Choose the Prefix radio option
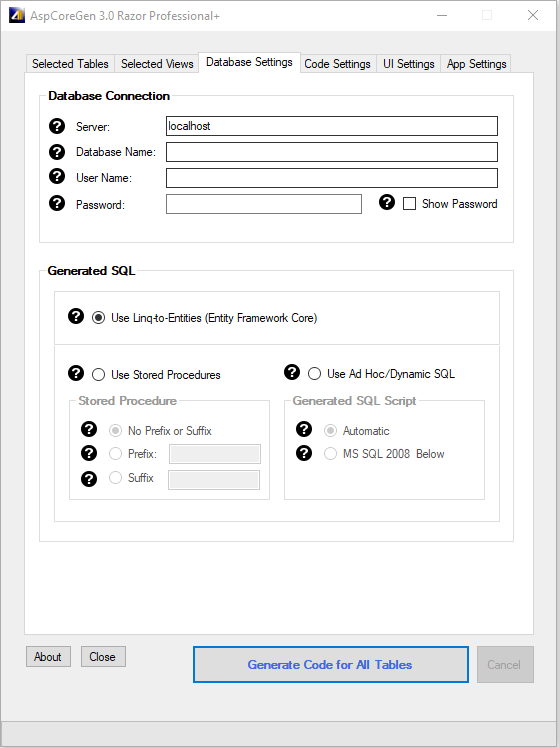559x748 pixels. click(115, 453)
